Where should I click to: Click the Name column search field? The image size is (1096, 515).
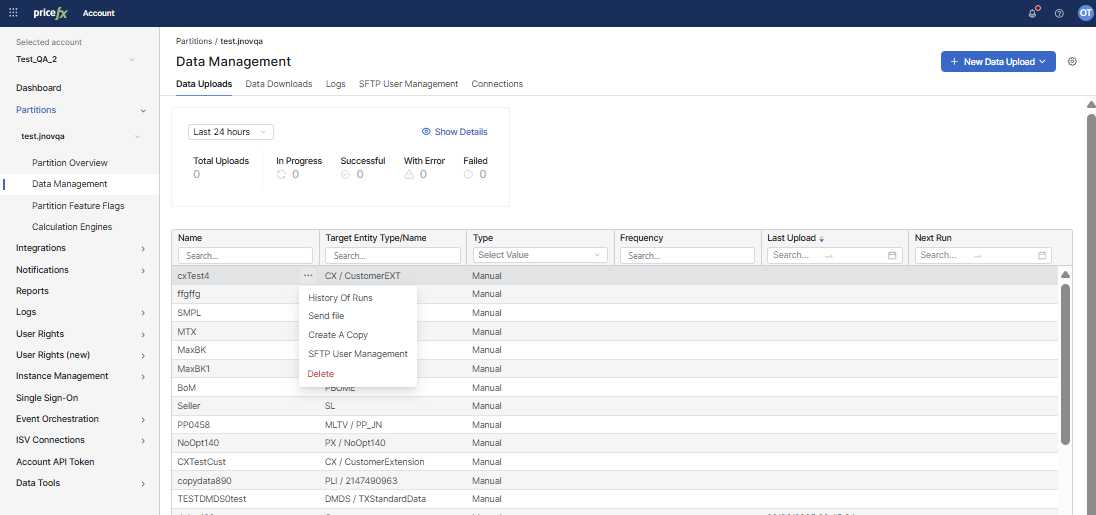245,256
